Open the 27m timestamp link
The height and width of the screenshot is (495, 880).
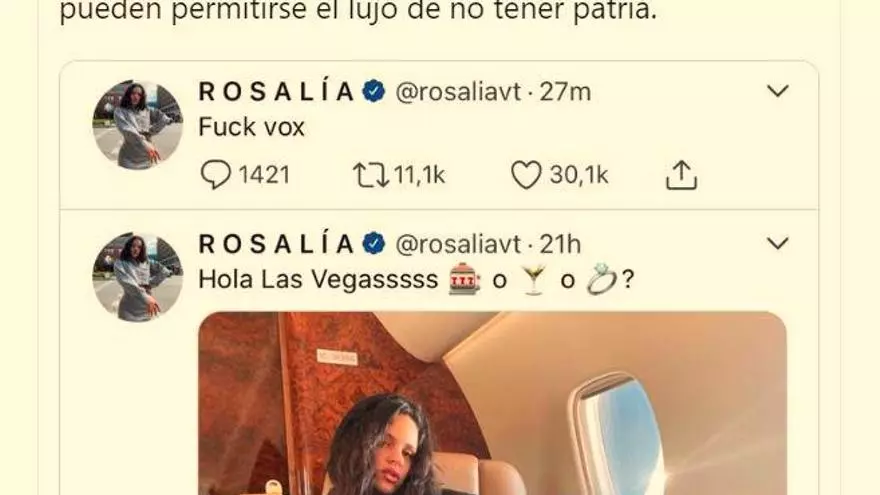(x=565, y=91)
